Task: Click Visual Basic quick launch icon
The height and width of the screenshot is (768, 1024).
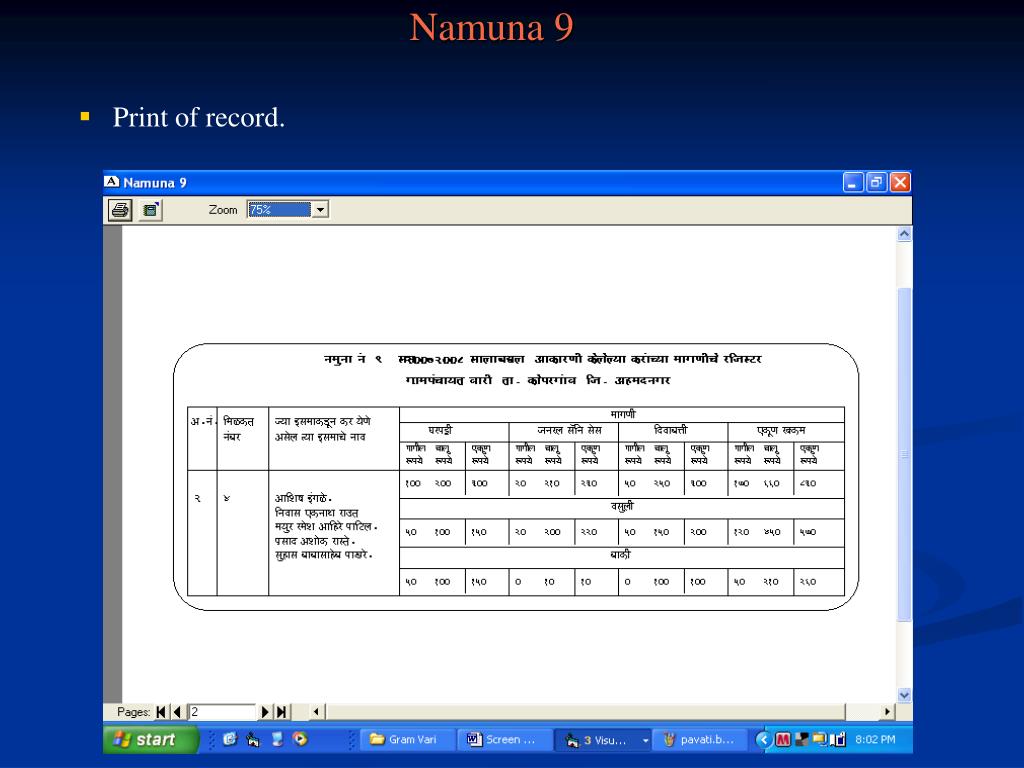Action: [253, 739]
